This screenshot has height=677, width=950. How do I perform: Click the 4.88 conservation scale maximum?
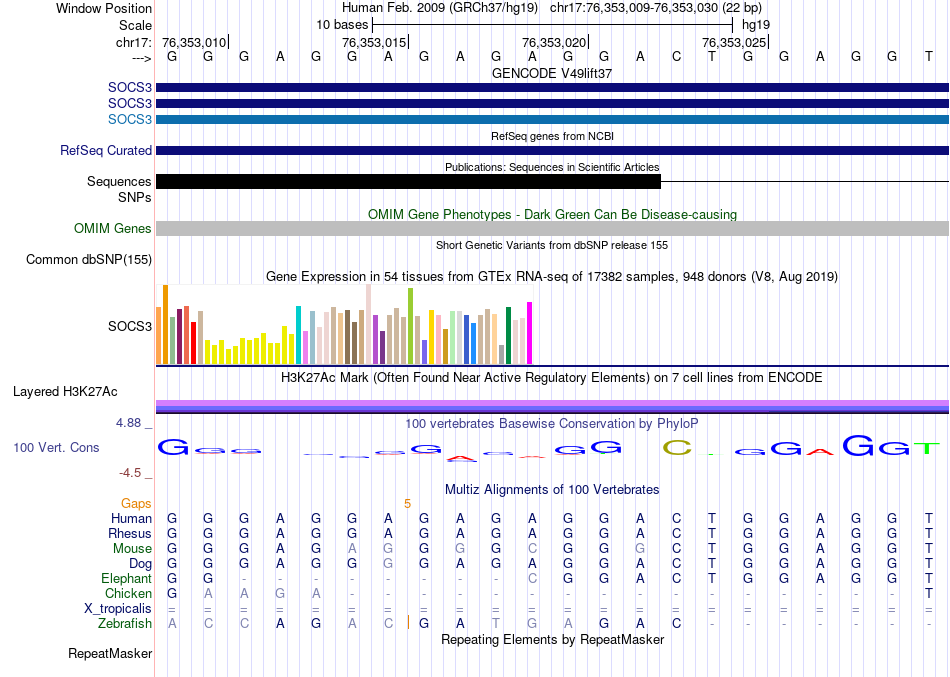[x=128, y=423]
